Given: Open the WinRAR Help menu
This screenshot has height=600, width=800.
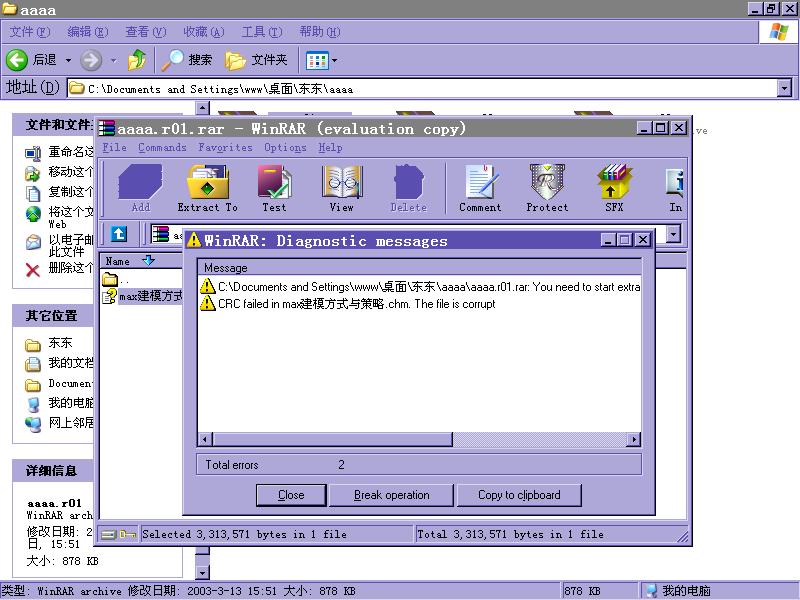Looking at the screenshot, I should pos(330,147).
